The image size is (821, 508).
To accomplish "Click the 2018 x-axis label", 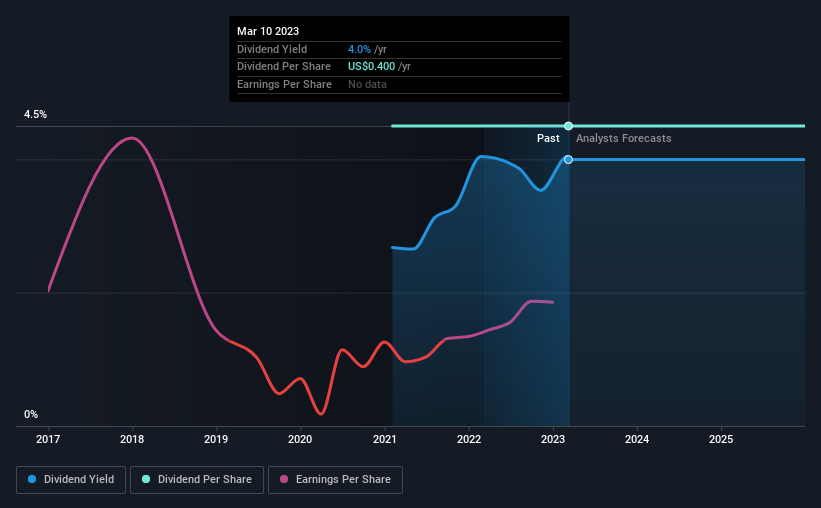I will click(x=132, y=439).
